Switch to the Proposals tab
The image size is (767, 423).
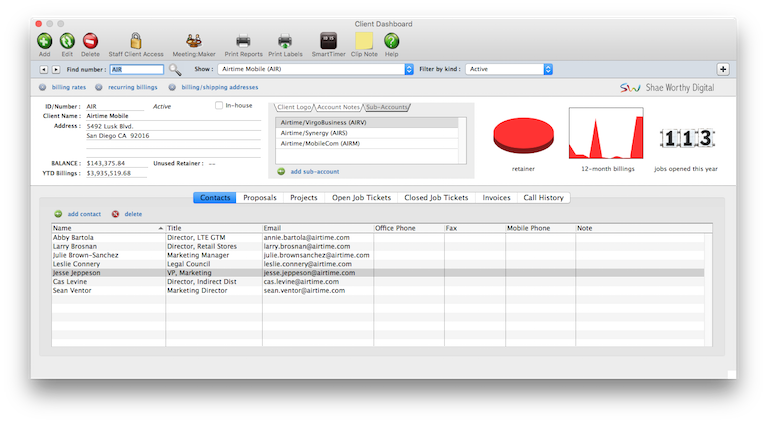260,198
